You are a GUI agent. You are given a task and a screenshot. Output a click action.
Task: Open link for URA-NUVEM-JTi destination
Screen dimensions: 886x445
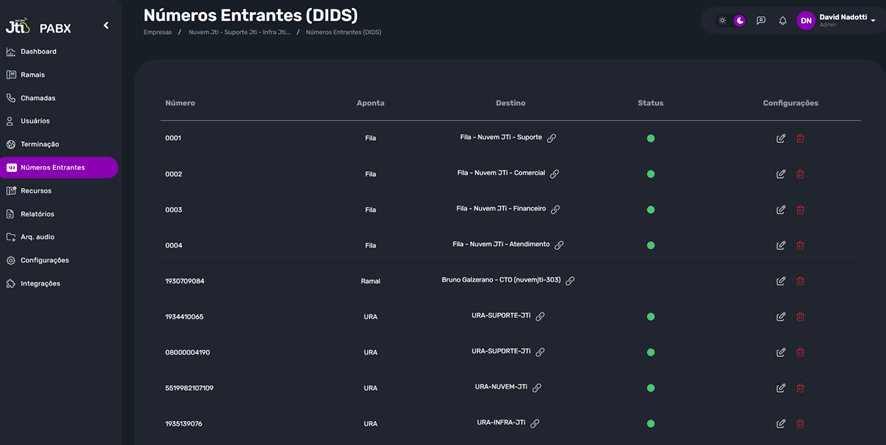click(537, 388)
